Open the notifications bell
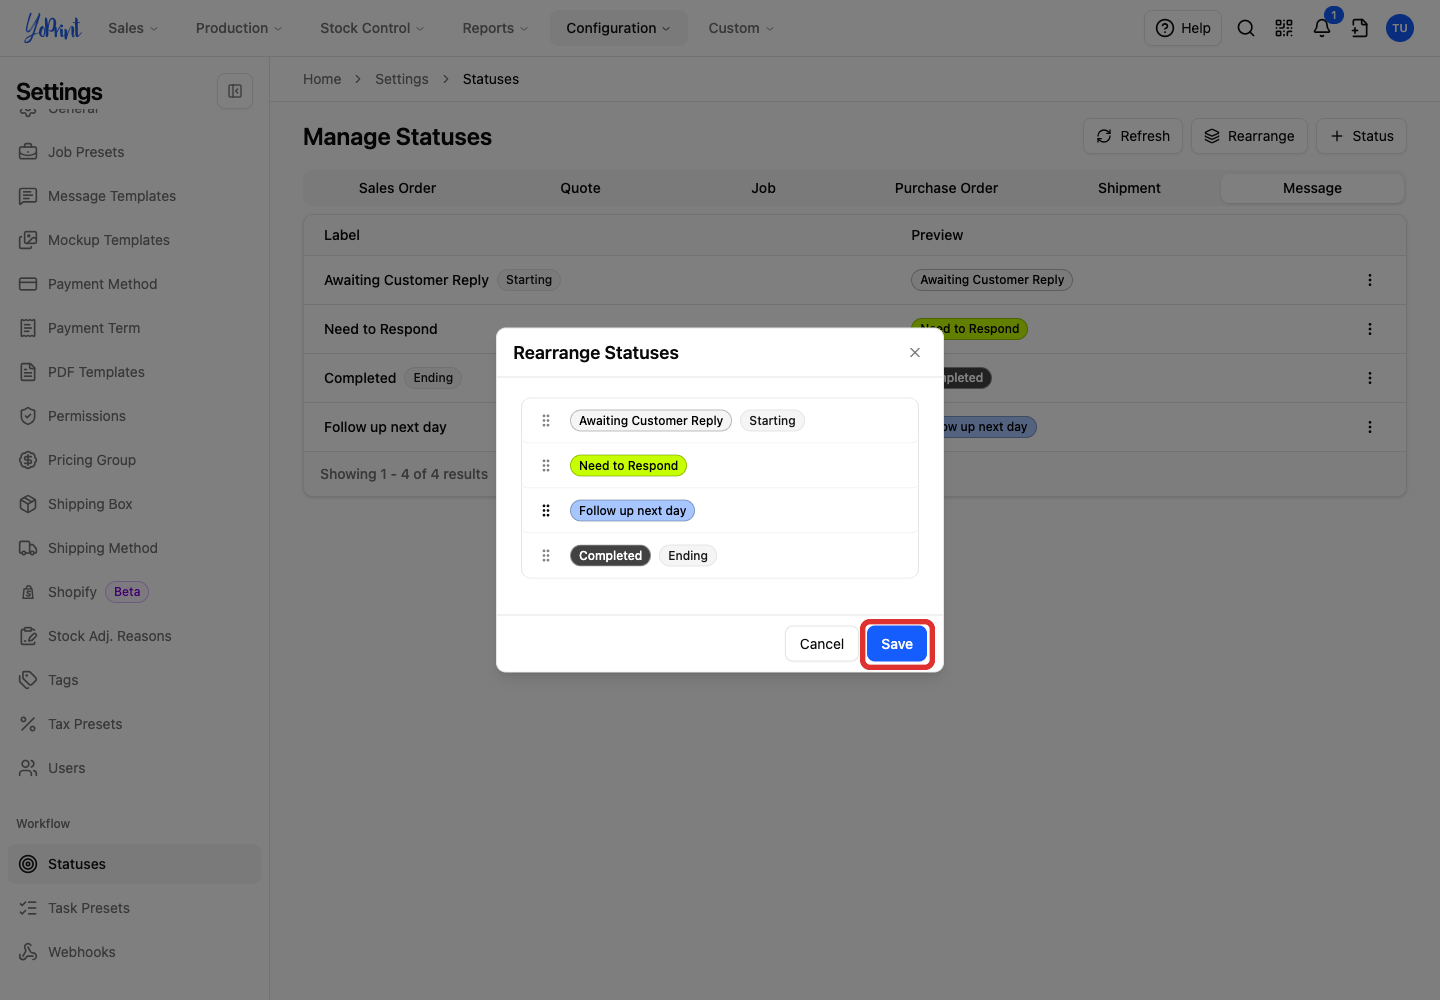Screen dimensions: 1440x1000 (1322, 28)
